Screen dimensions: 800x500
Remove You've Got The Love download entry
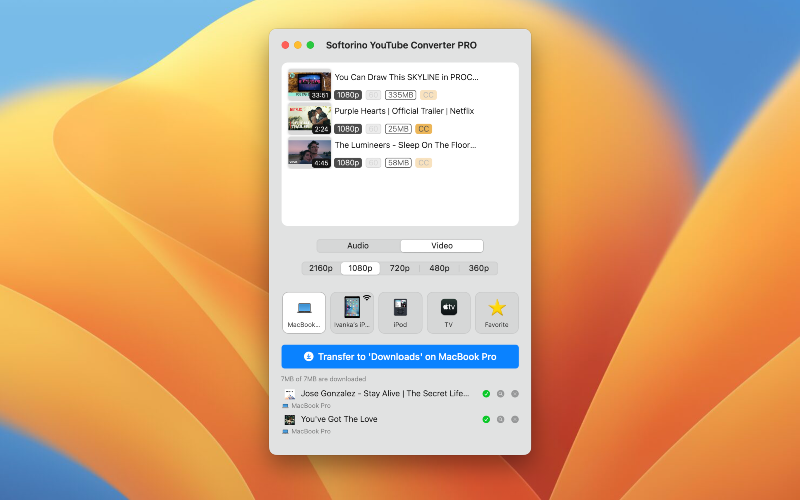tap(515, 419)
